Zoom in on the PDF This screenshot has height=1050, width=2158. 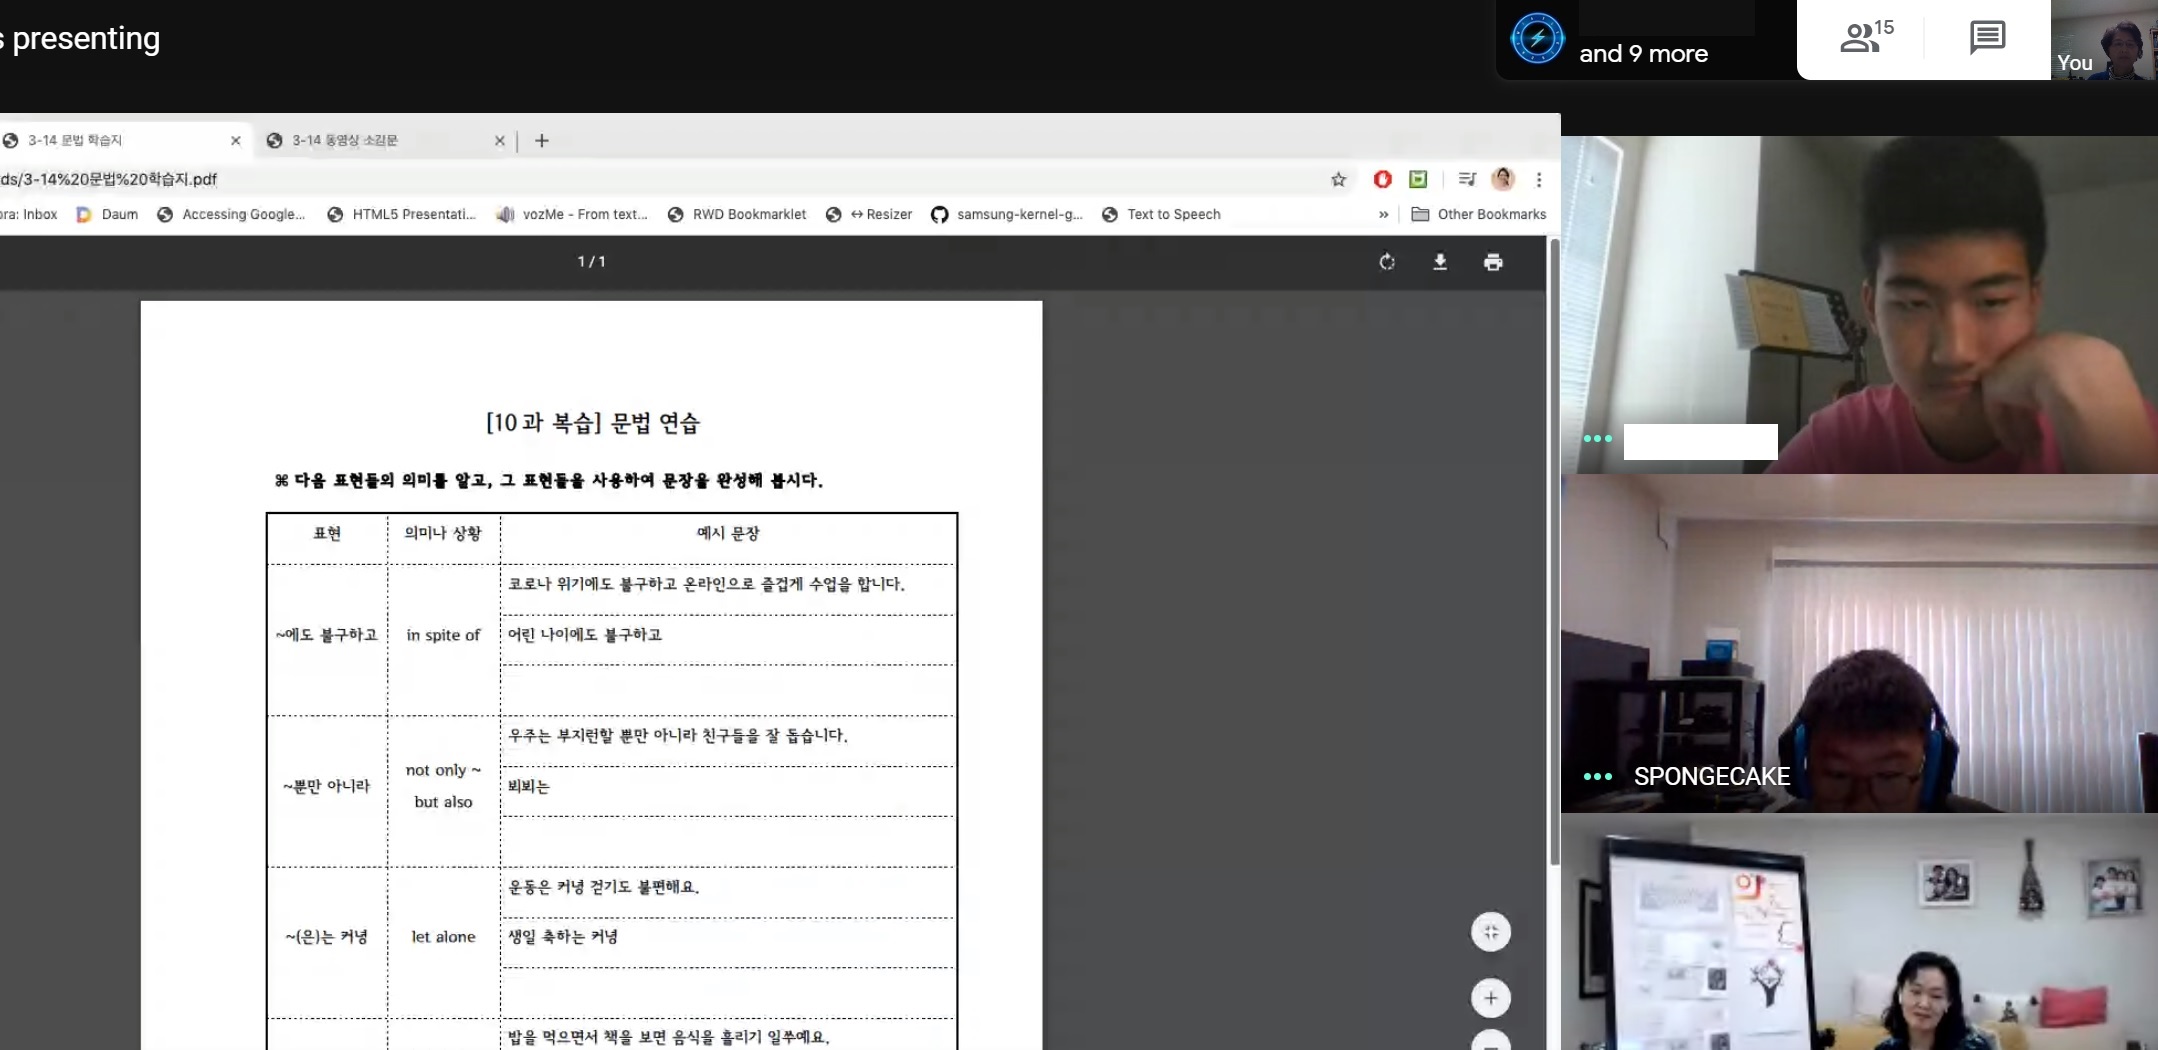coord(1490,998)
